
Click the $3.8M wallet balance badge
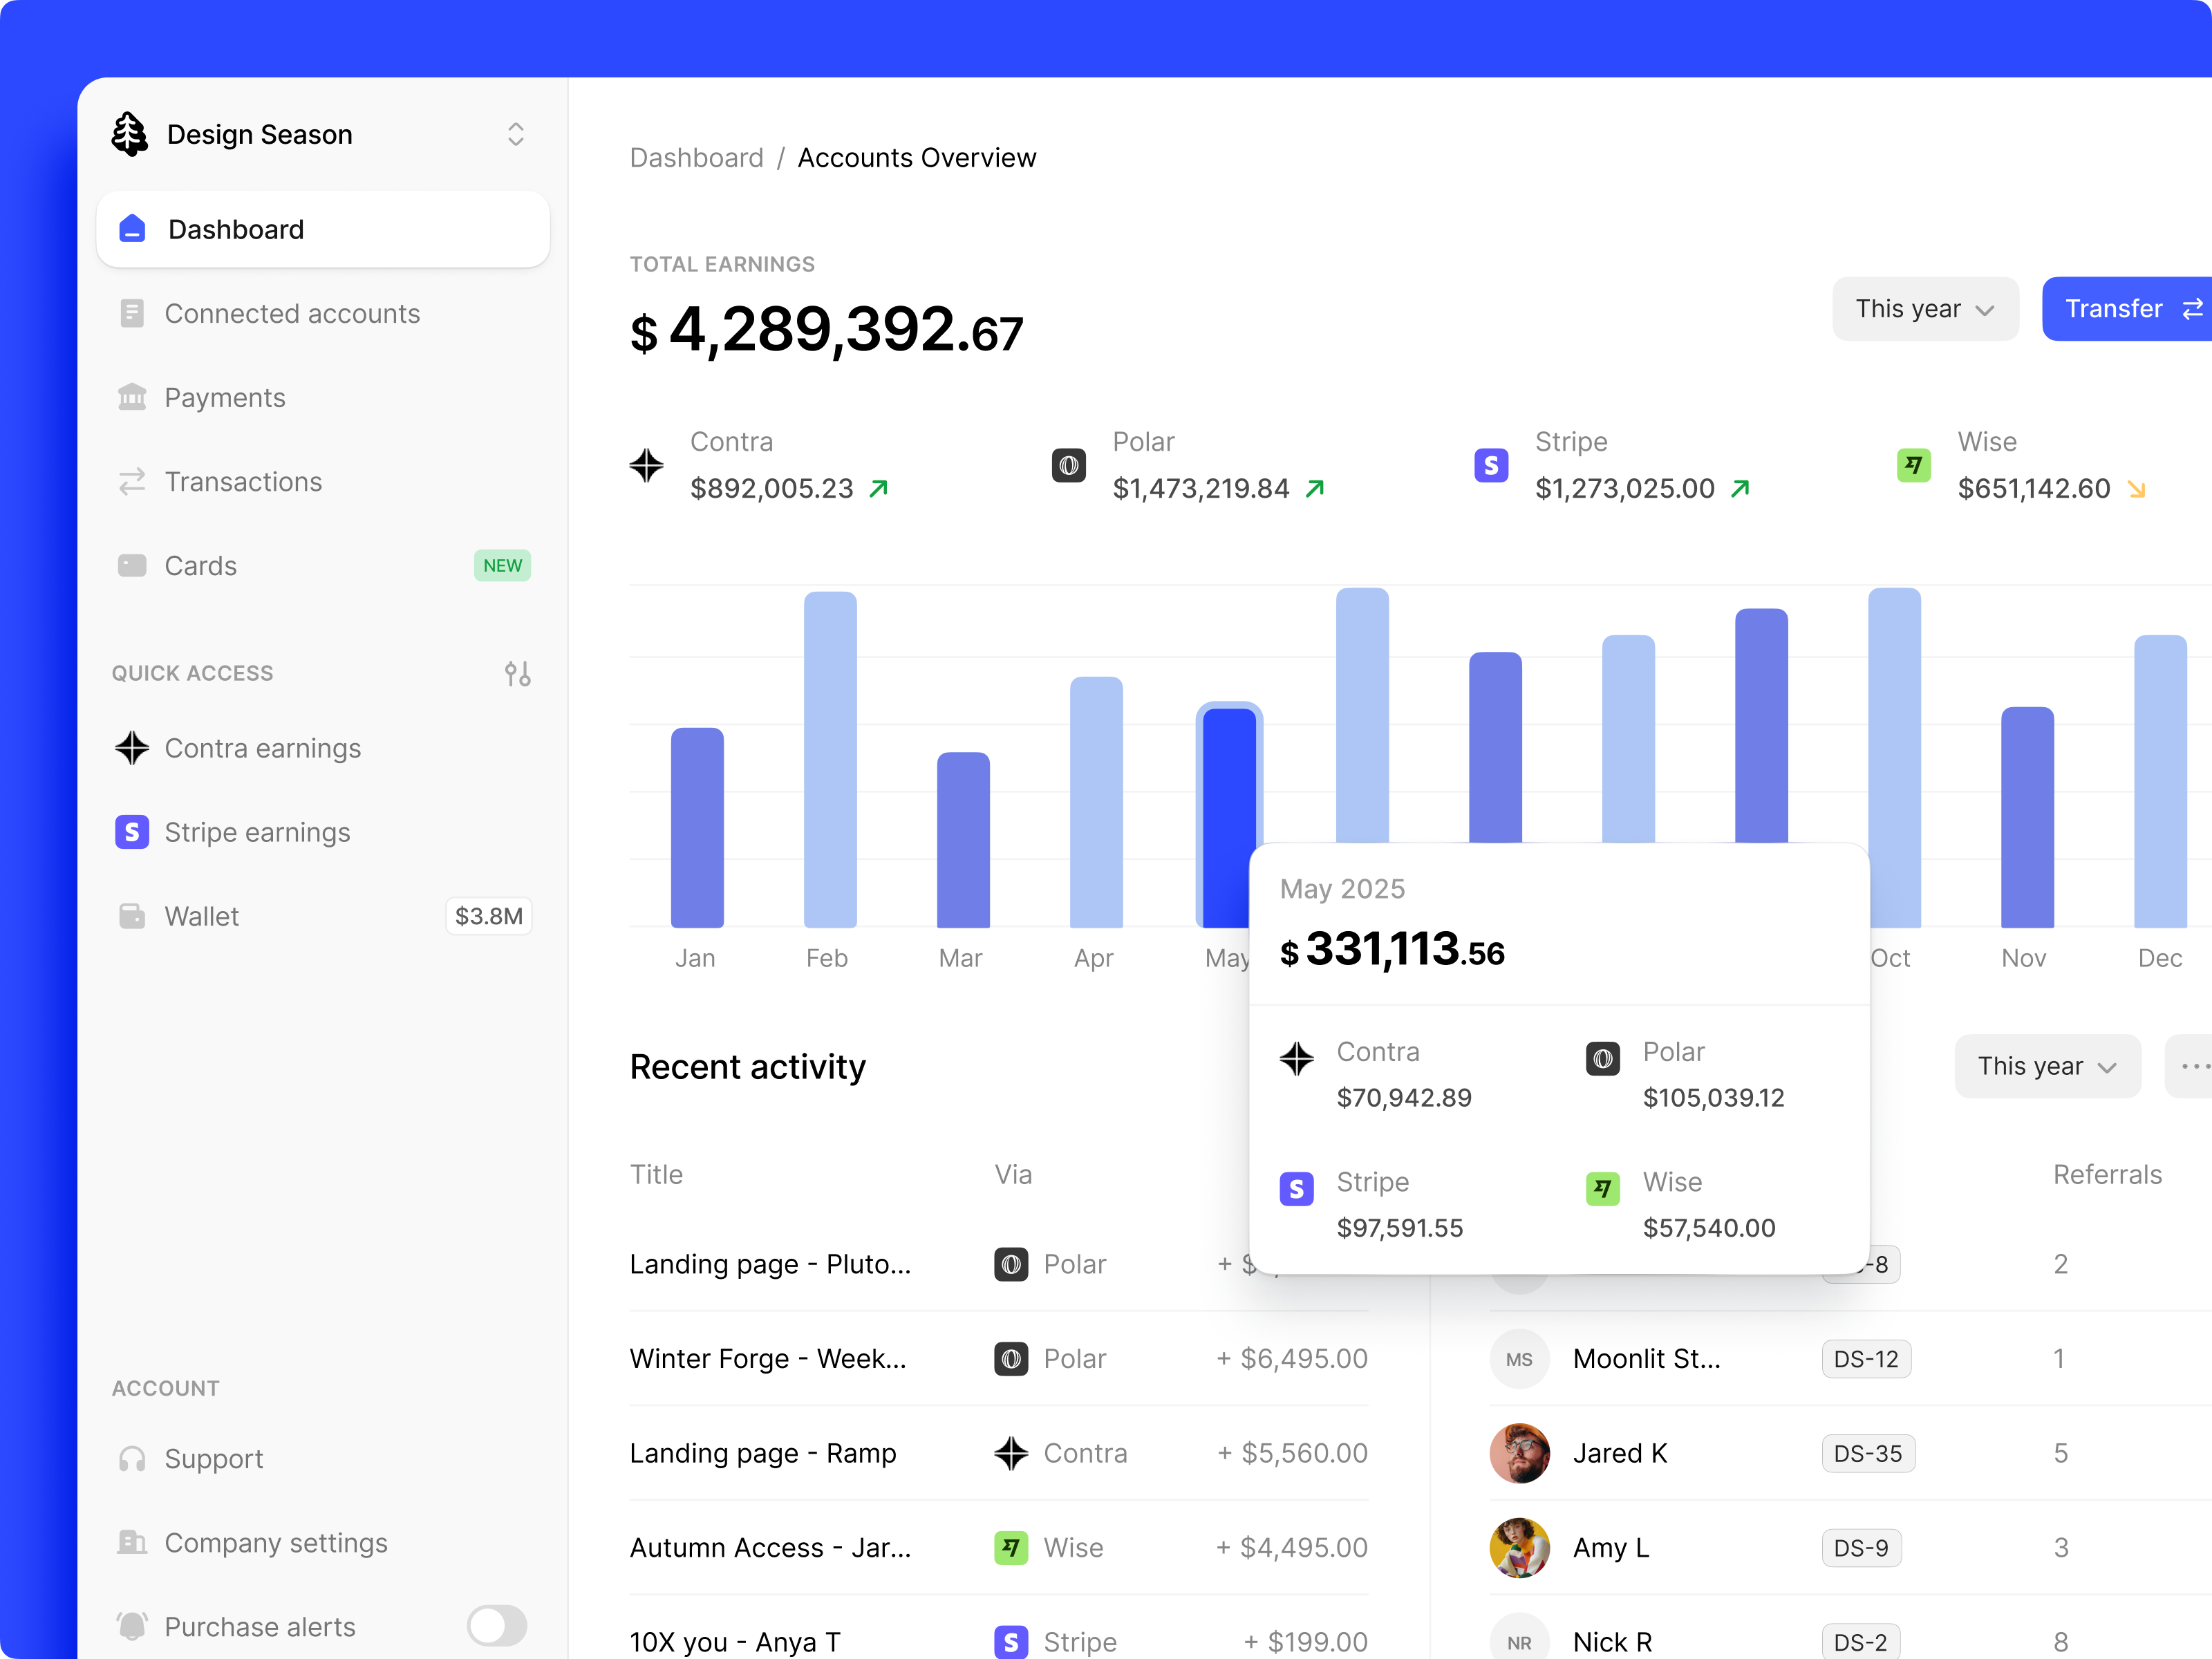[x=488, y=916]
